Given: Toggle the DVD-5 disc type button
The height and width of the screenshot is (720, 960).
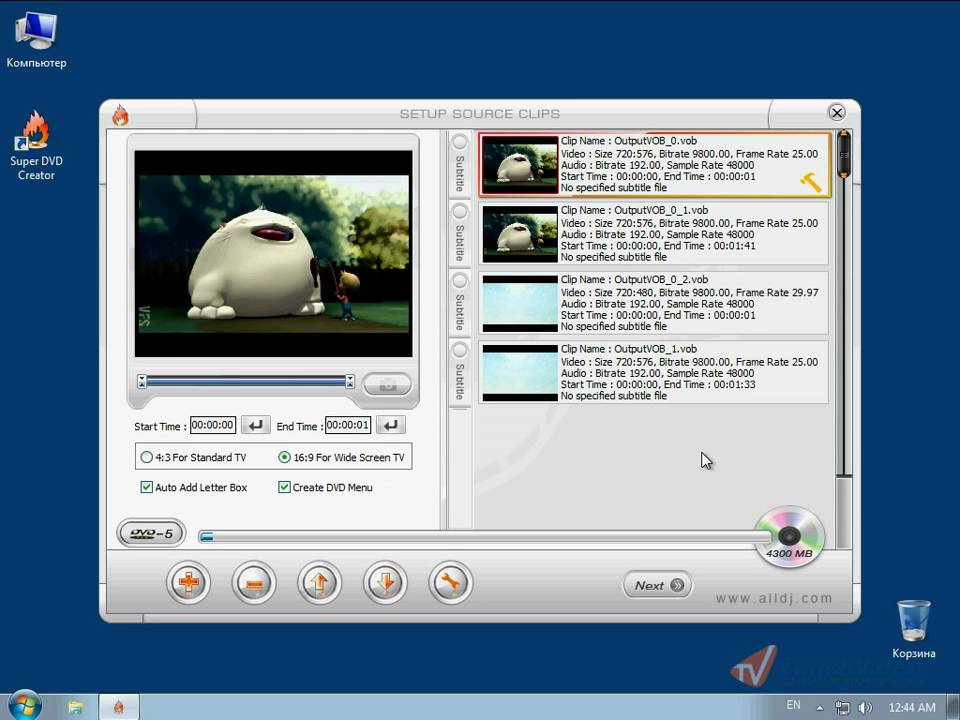Looking at the screenshot, I should point(151,533).
